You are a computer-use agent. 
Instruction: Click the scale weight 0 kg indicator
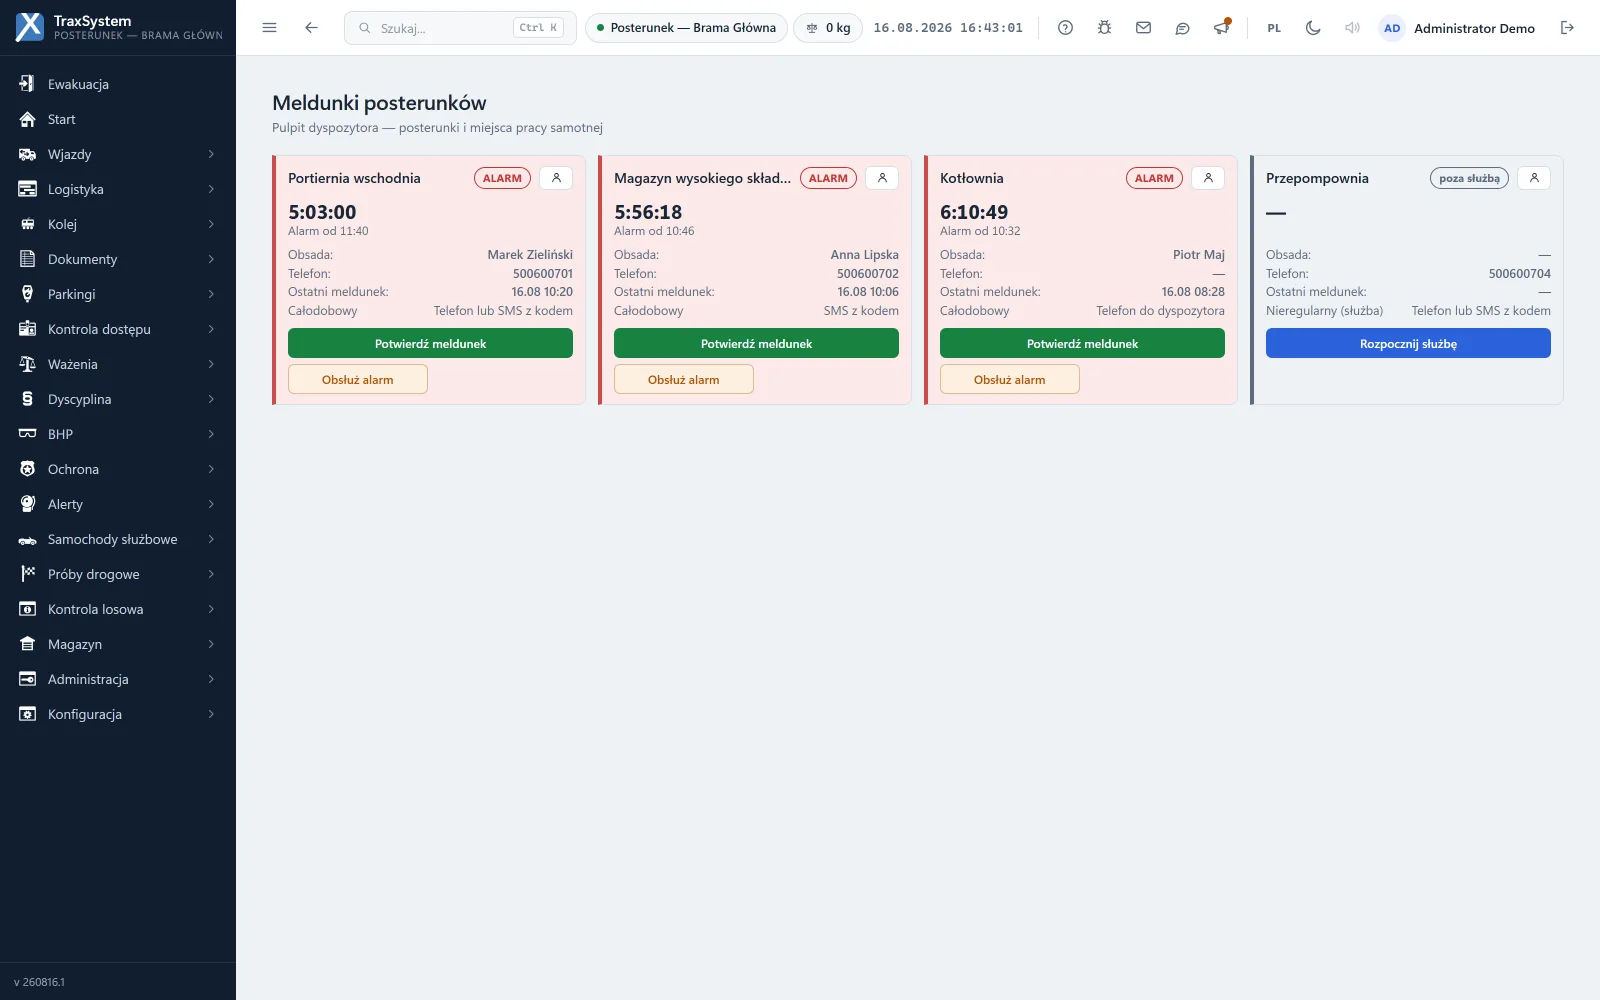point(828,28)
